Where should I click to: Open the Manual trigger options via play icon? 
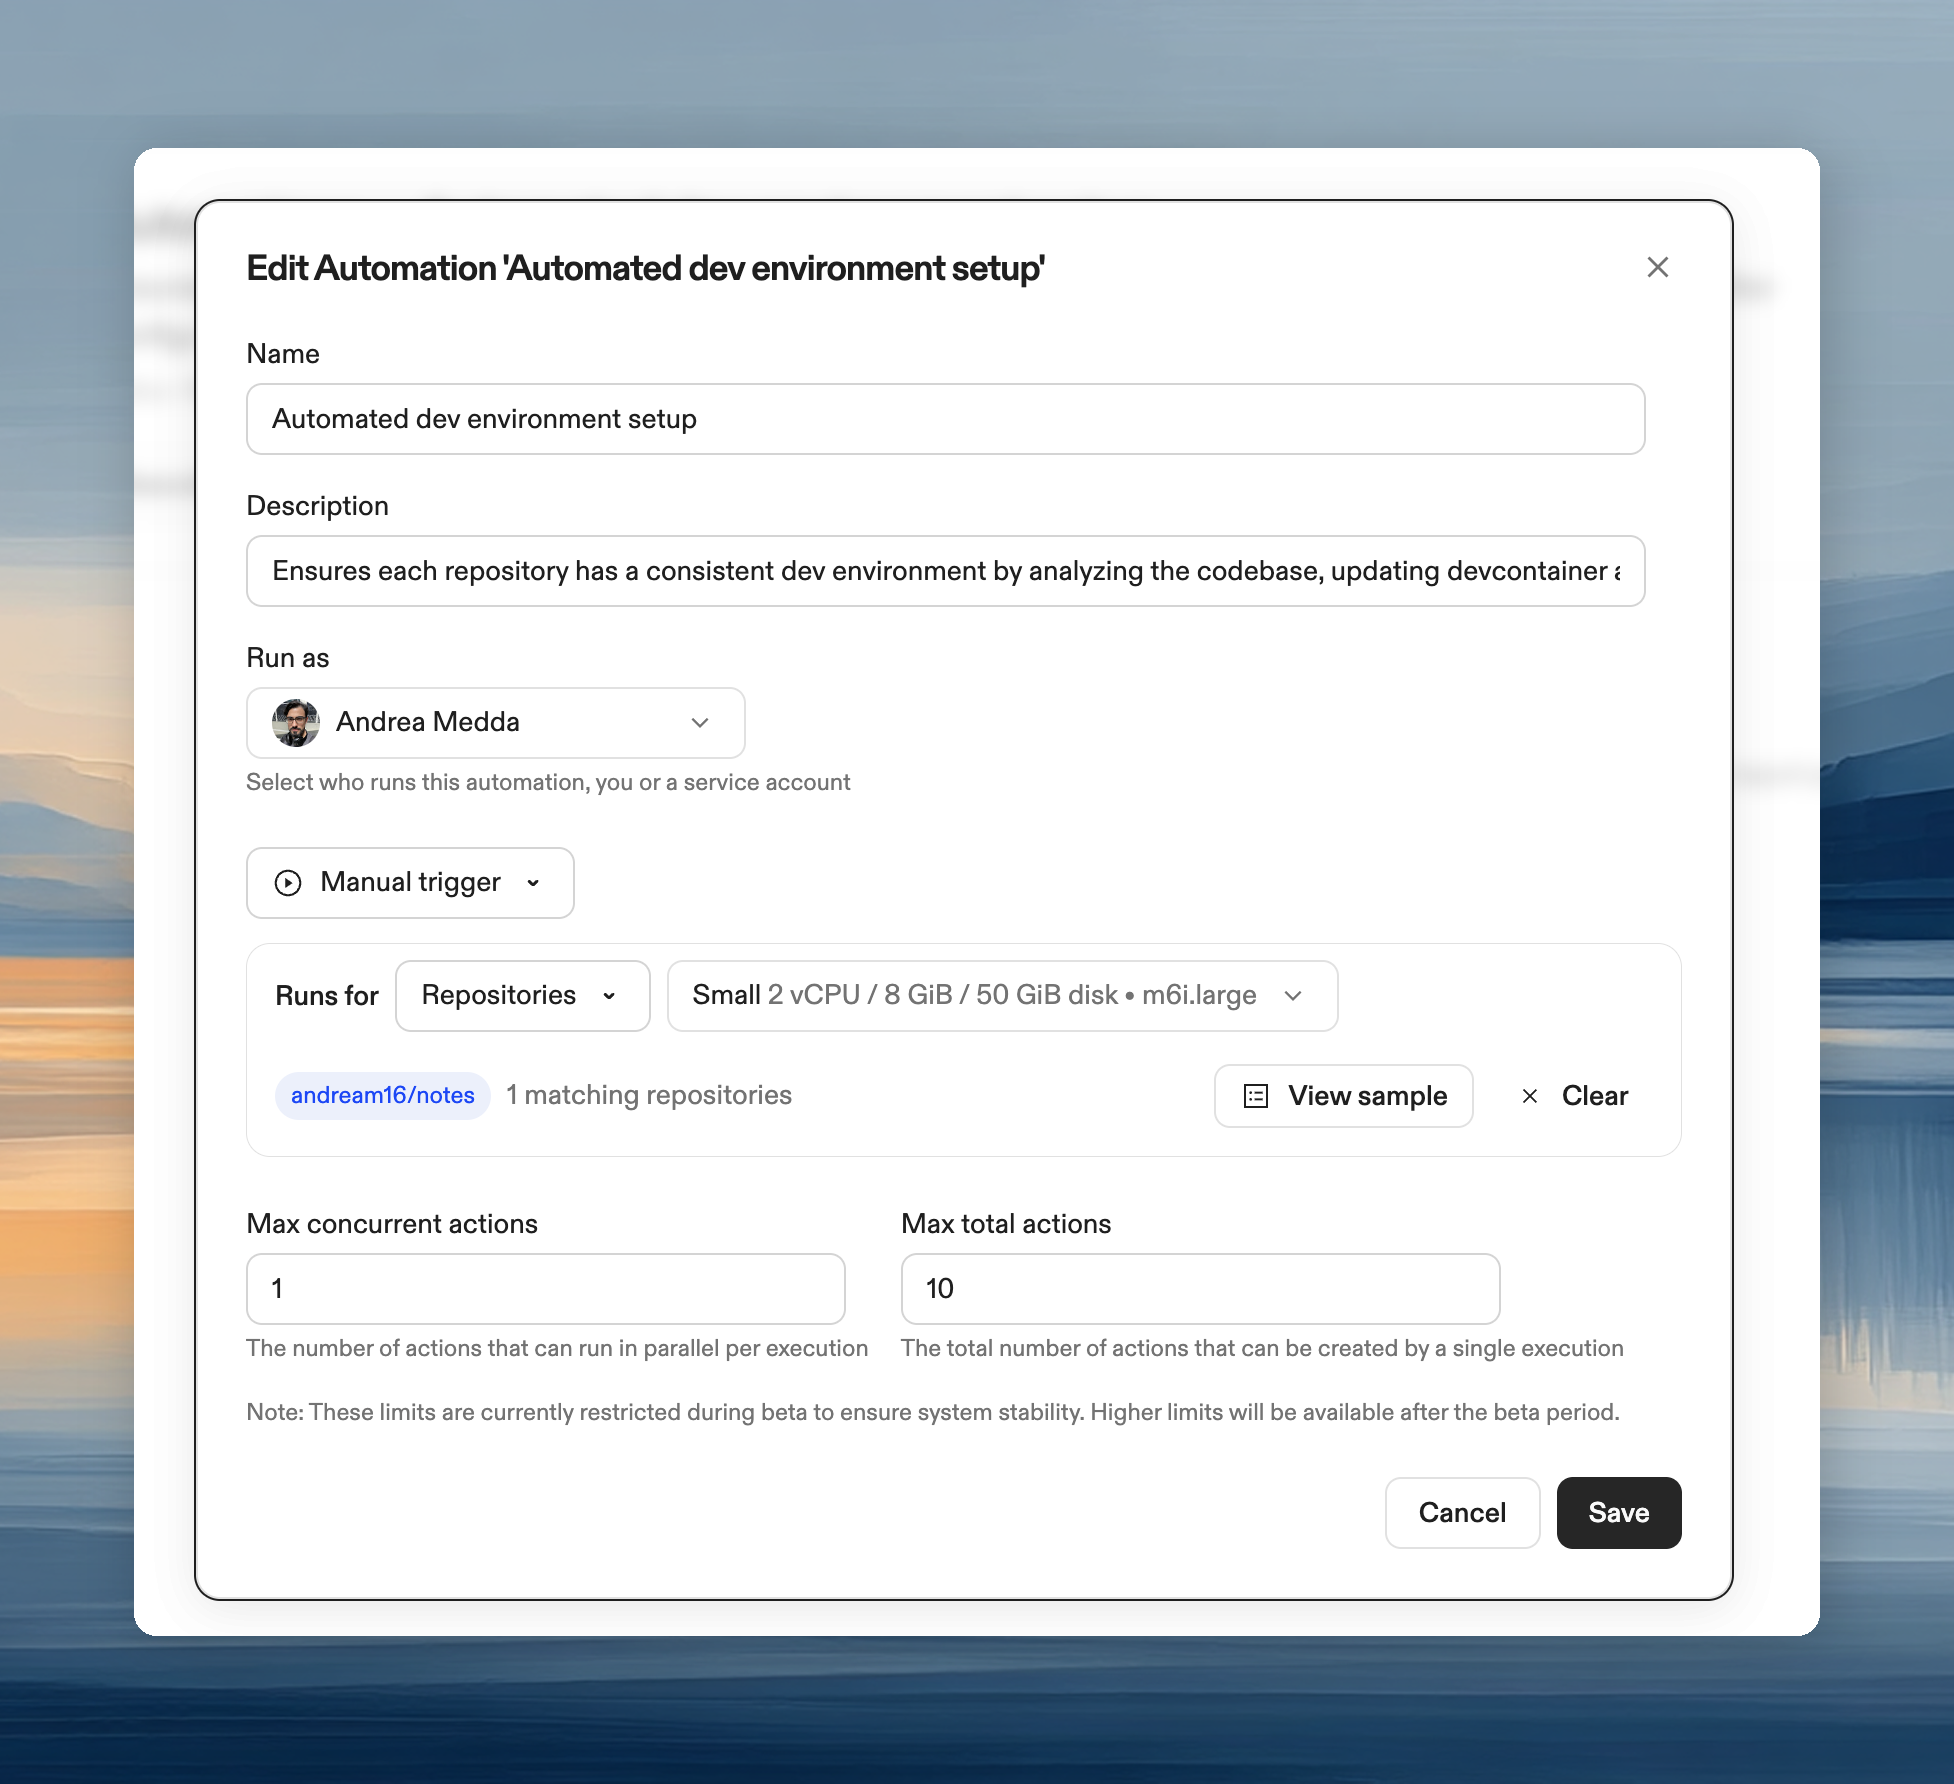point(287,882)
